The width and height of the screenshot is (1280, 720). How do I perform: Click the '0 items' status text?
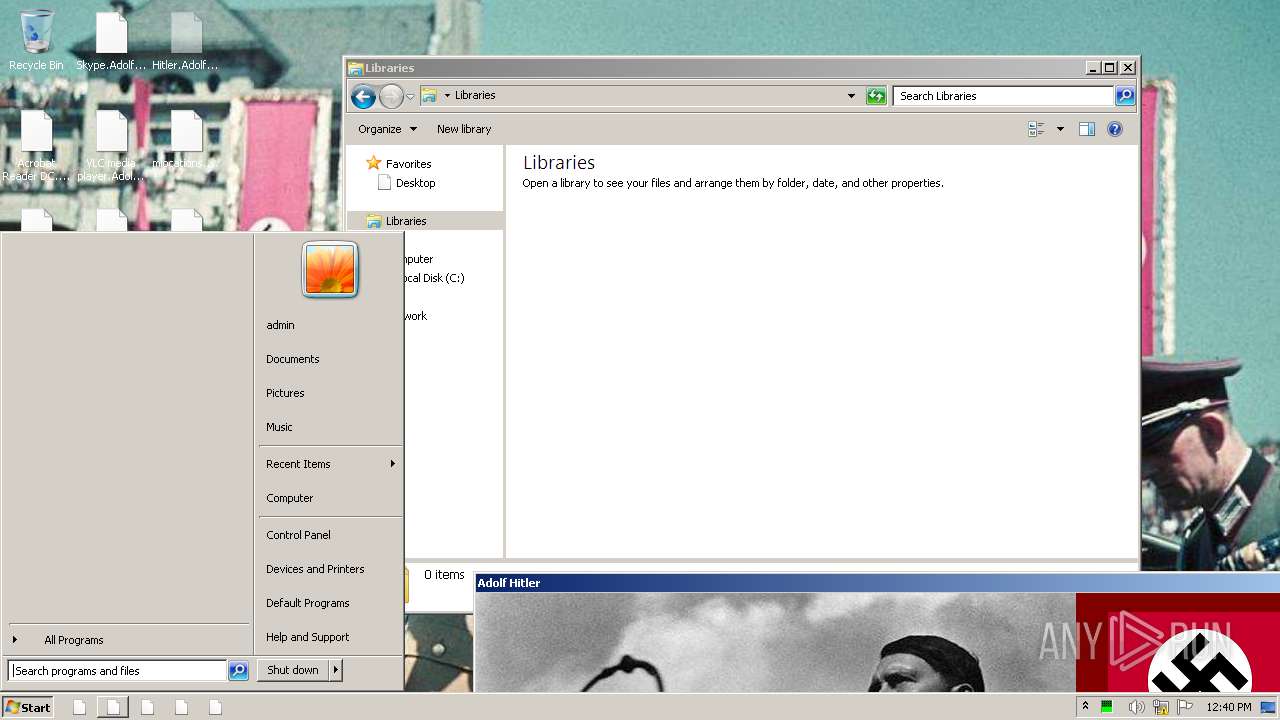point(444,575)
